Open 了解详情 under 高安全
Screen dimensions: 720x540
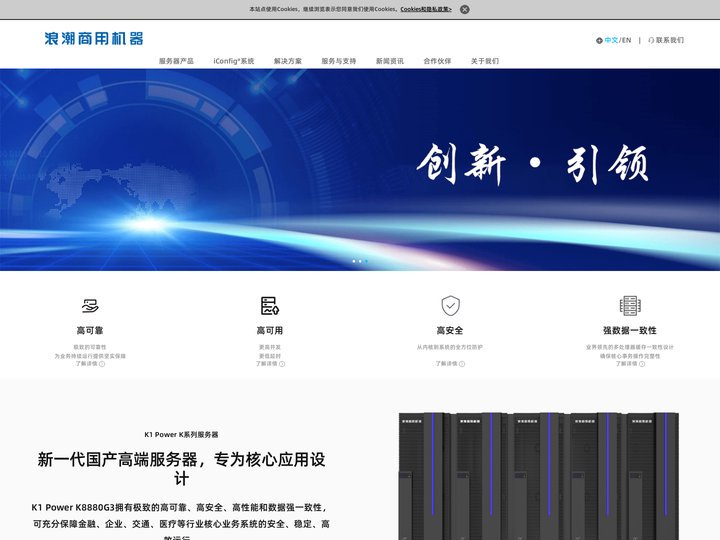[x=450, y=364]
